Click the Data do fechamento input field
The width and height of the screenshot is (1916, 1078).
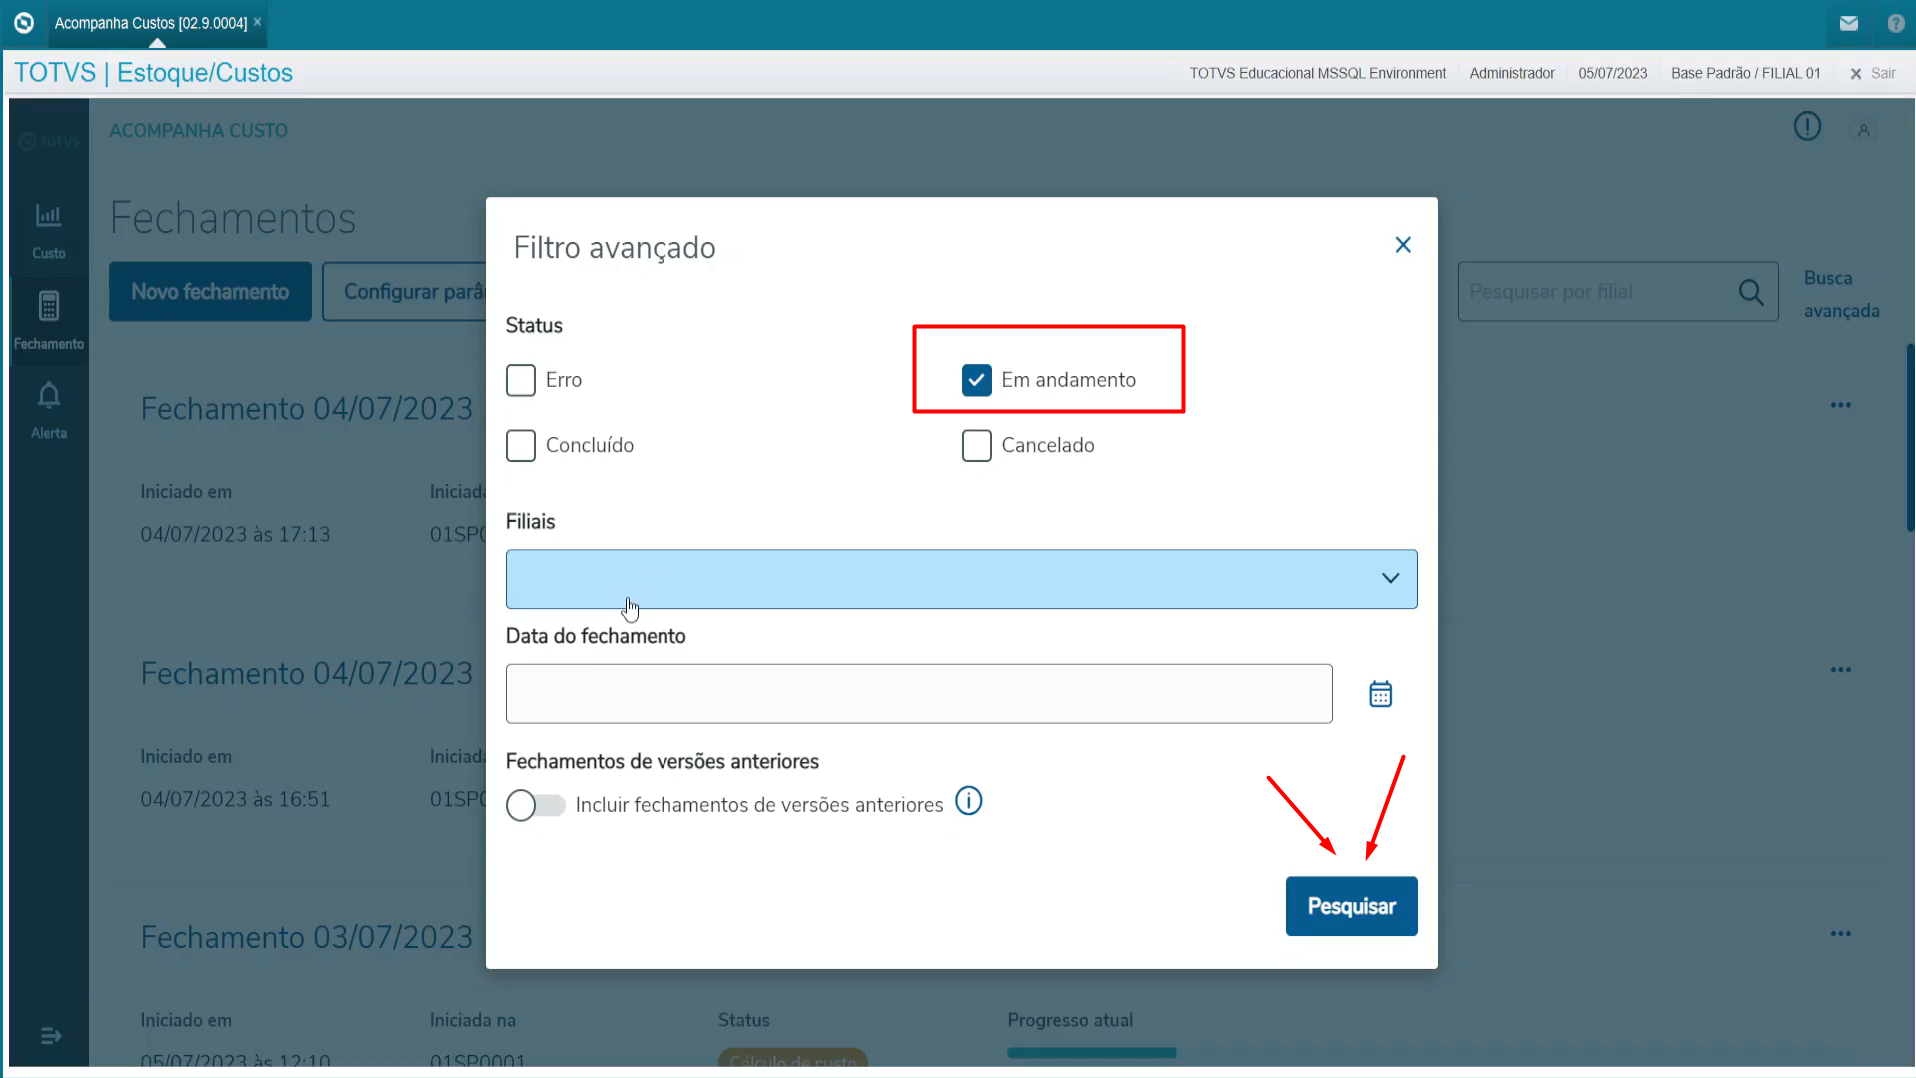(918, 694)
